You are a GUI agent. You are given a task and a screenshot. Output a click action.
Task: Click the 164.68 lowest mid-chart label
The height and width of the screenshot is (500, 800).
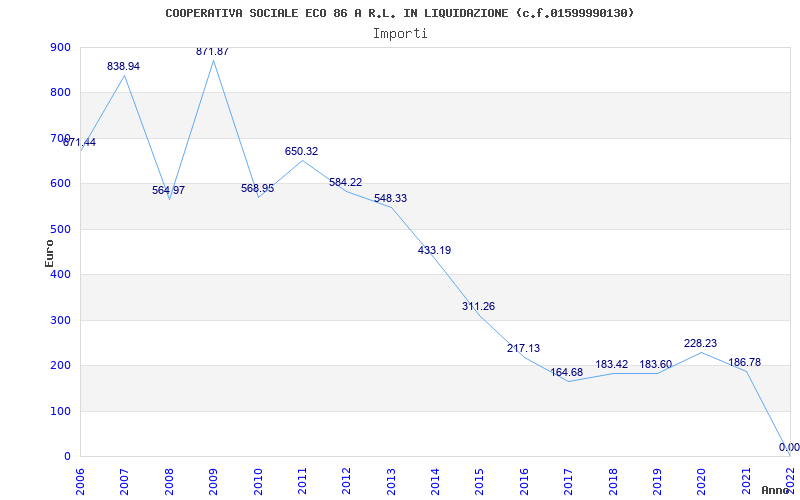(567, 372)
